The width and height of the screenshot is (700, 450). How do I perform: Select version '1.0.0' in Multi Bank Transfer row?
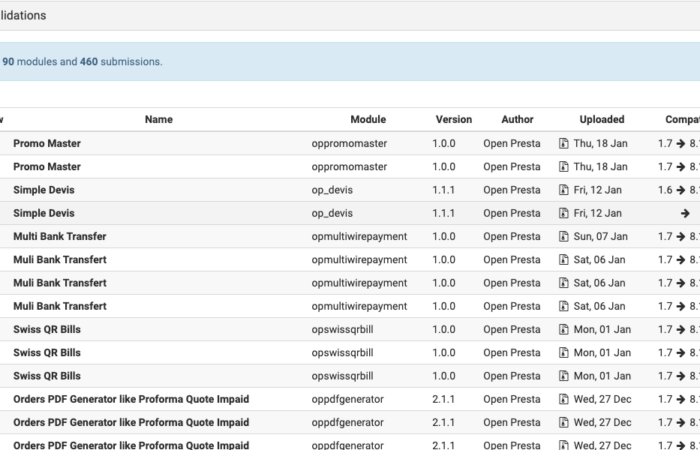click(x=444, y=236)
